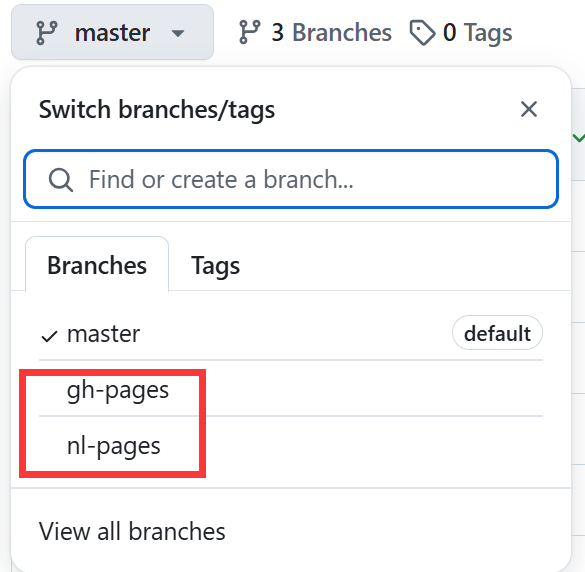Click the tag icon beside 0 Tags
The image size is (585, 572).
point(422,33)
